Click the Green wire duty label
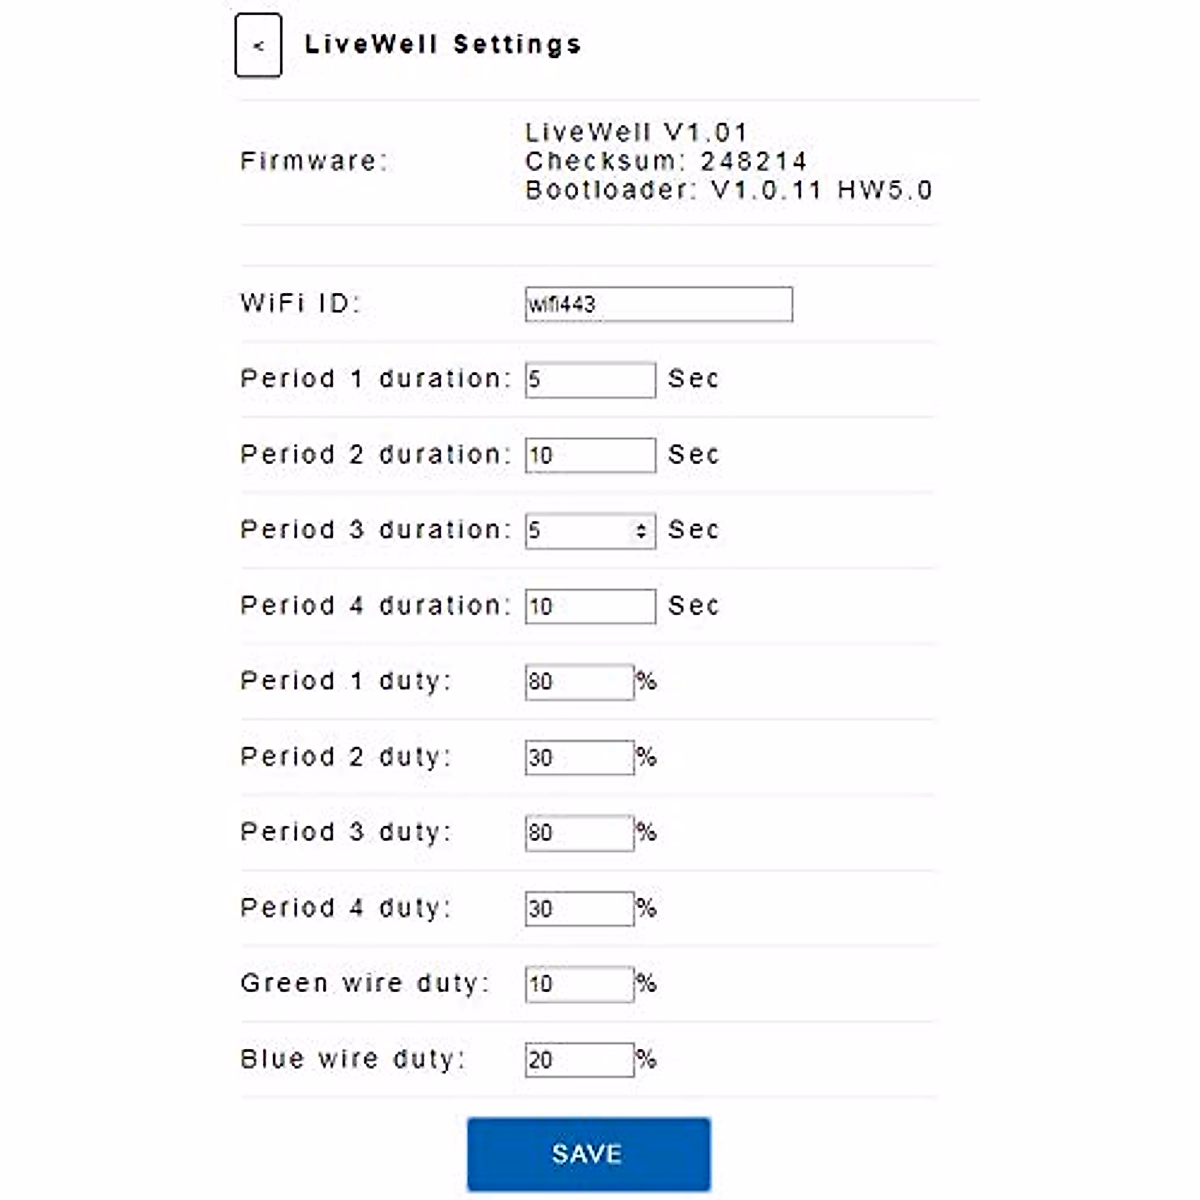Viewport: 1200px width, 1200px height. [364, 984]
